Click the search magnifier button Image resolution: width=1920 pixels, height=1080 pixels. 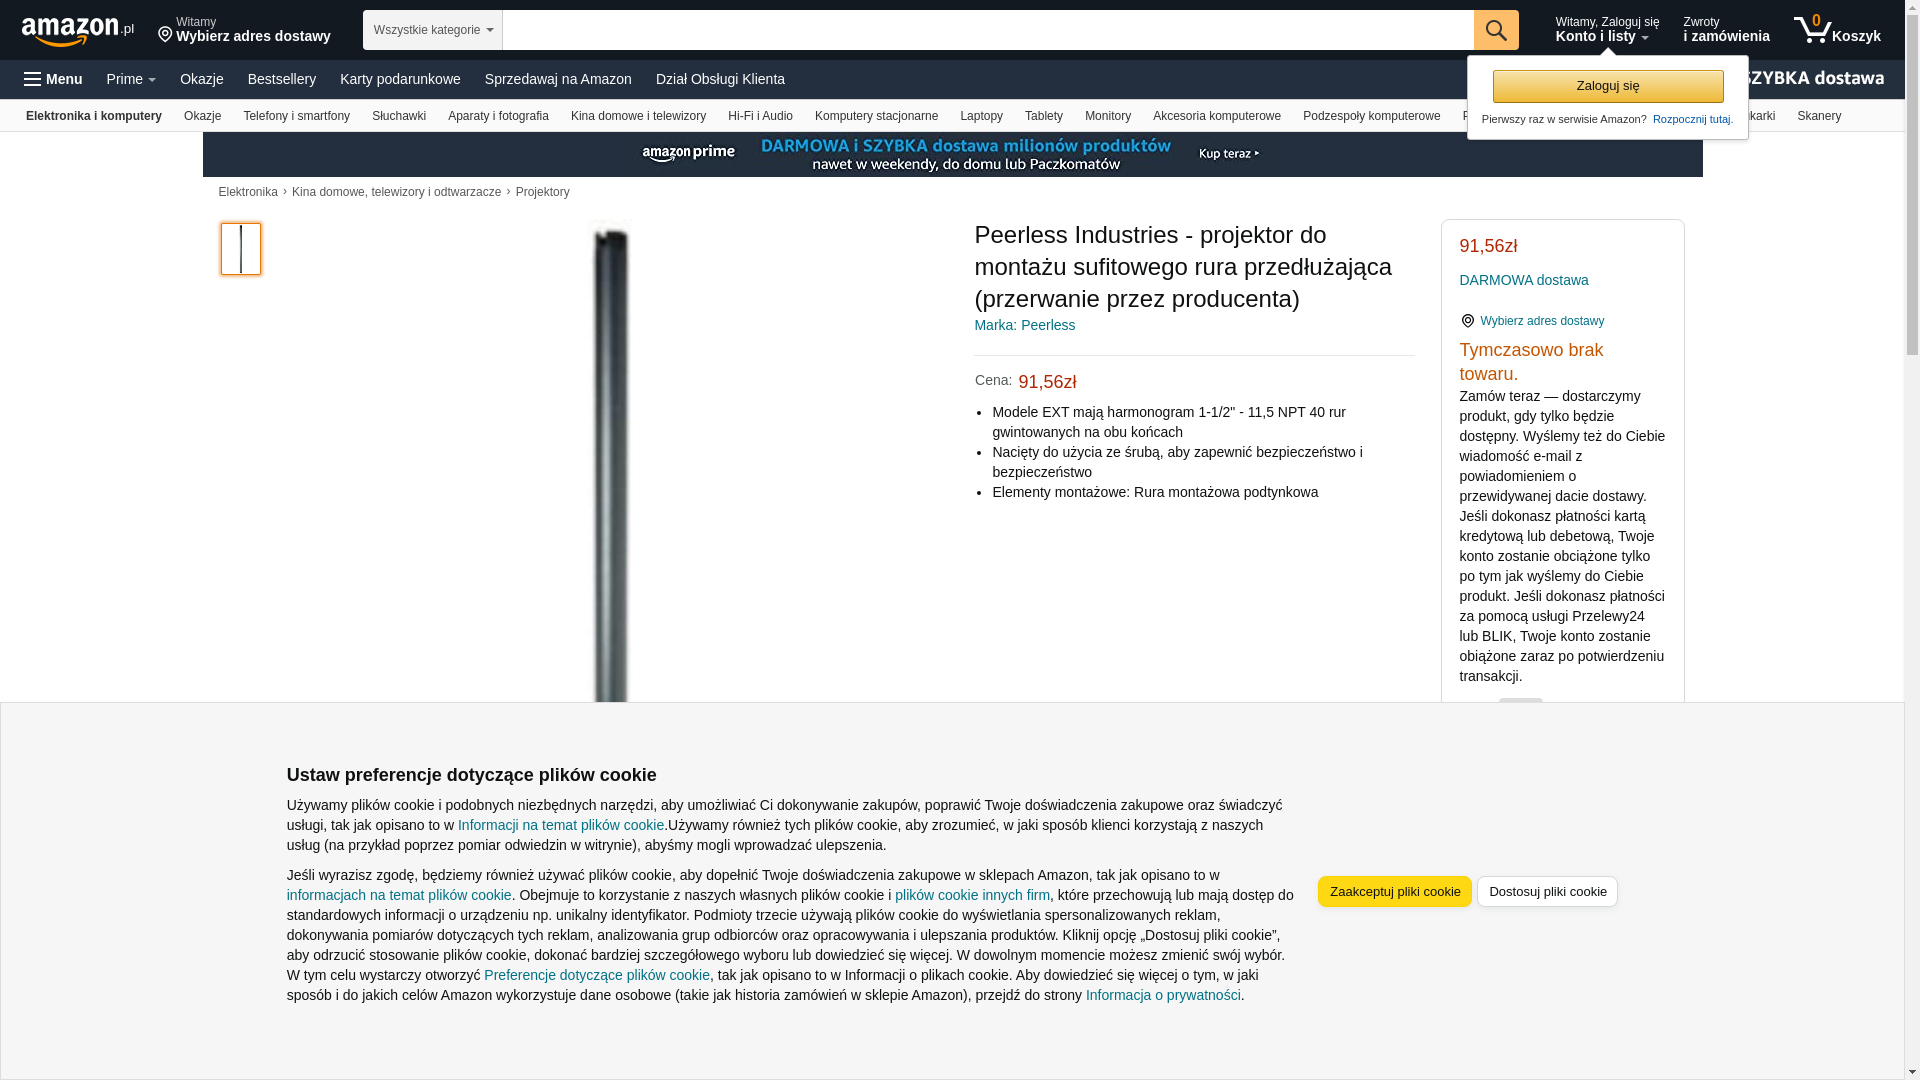tap(1496, 30)
